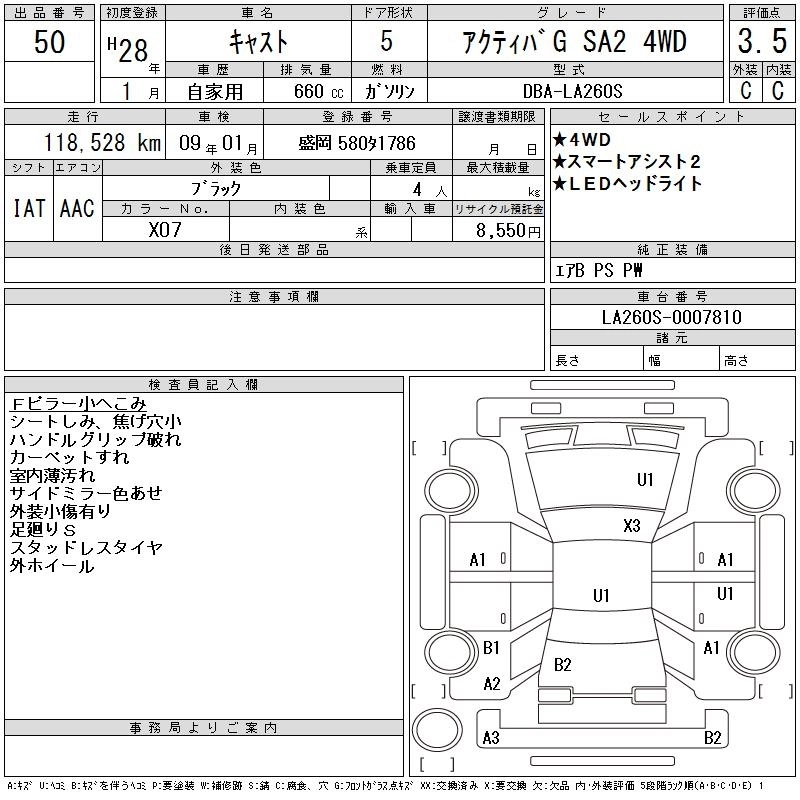The image size is (800, 800).
Task: Click the A2 mark on rear quarter
Action: (x=492, y=684)
